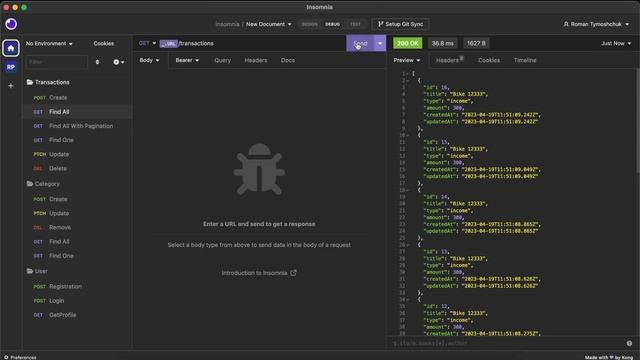Click the URL field with /transactions
Image resolution: width=640 pixels, height=360 pixels.
tap(251, 43)
